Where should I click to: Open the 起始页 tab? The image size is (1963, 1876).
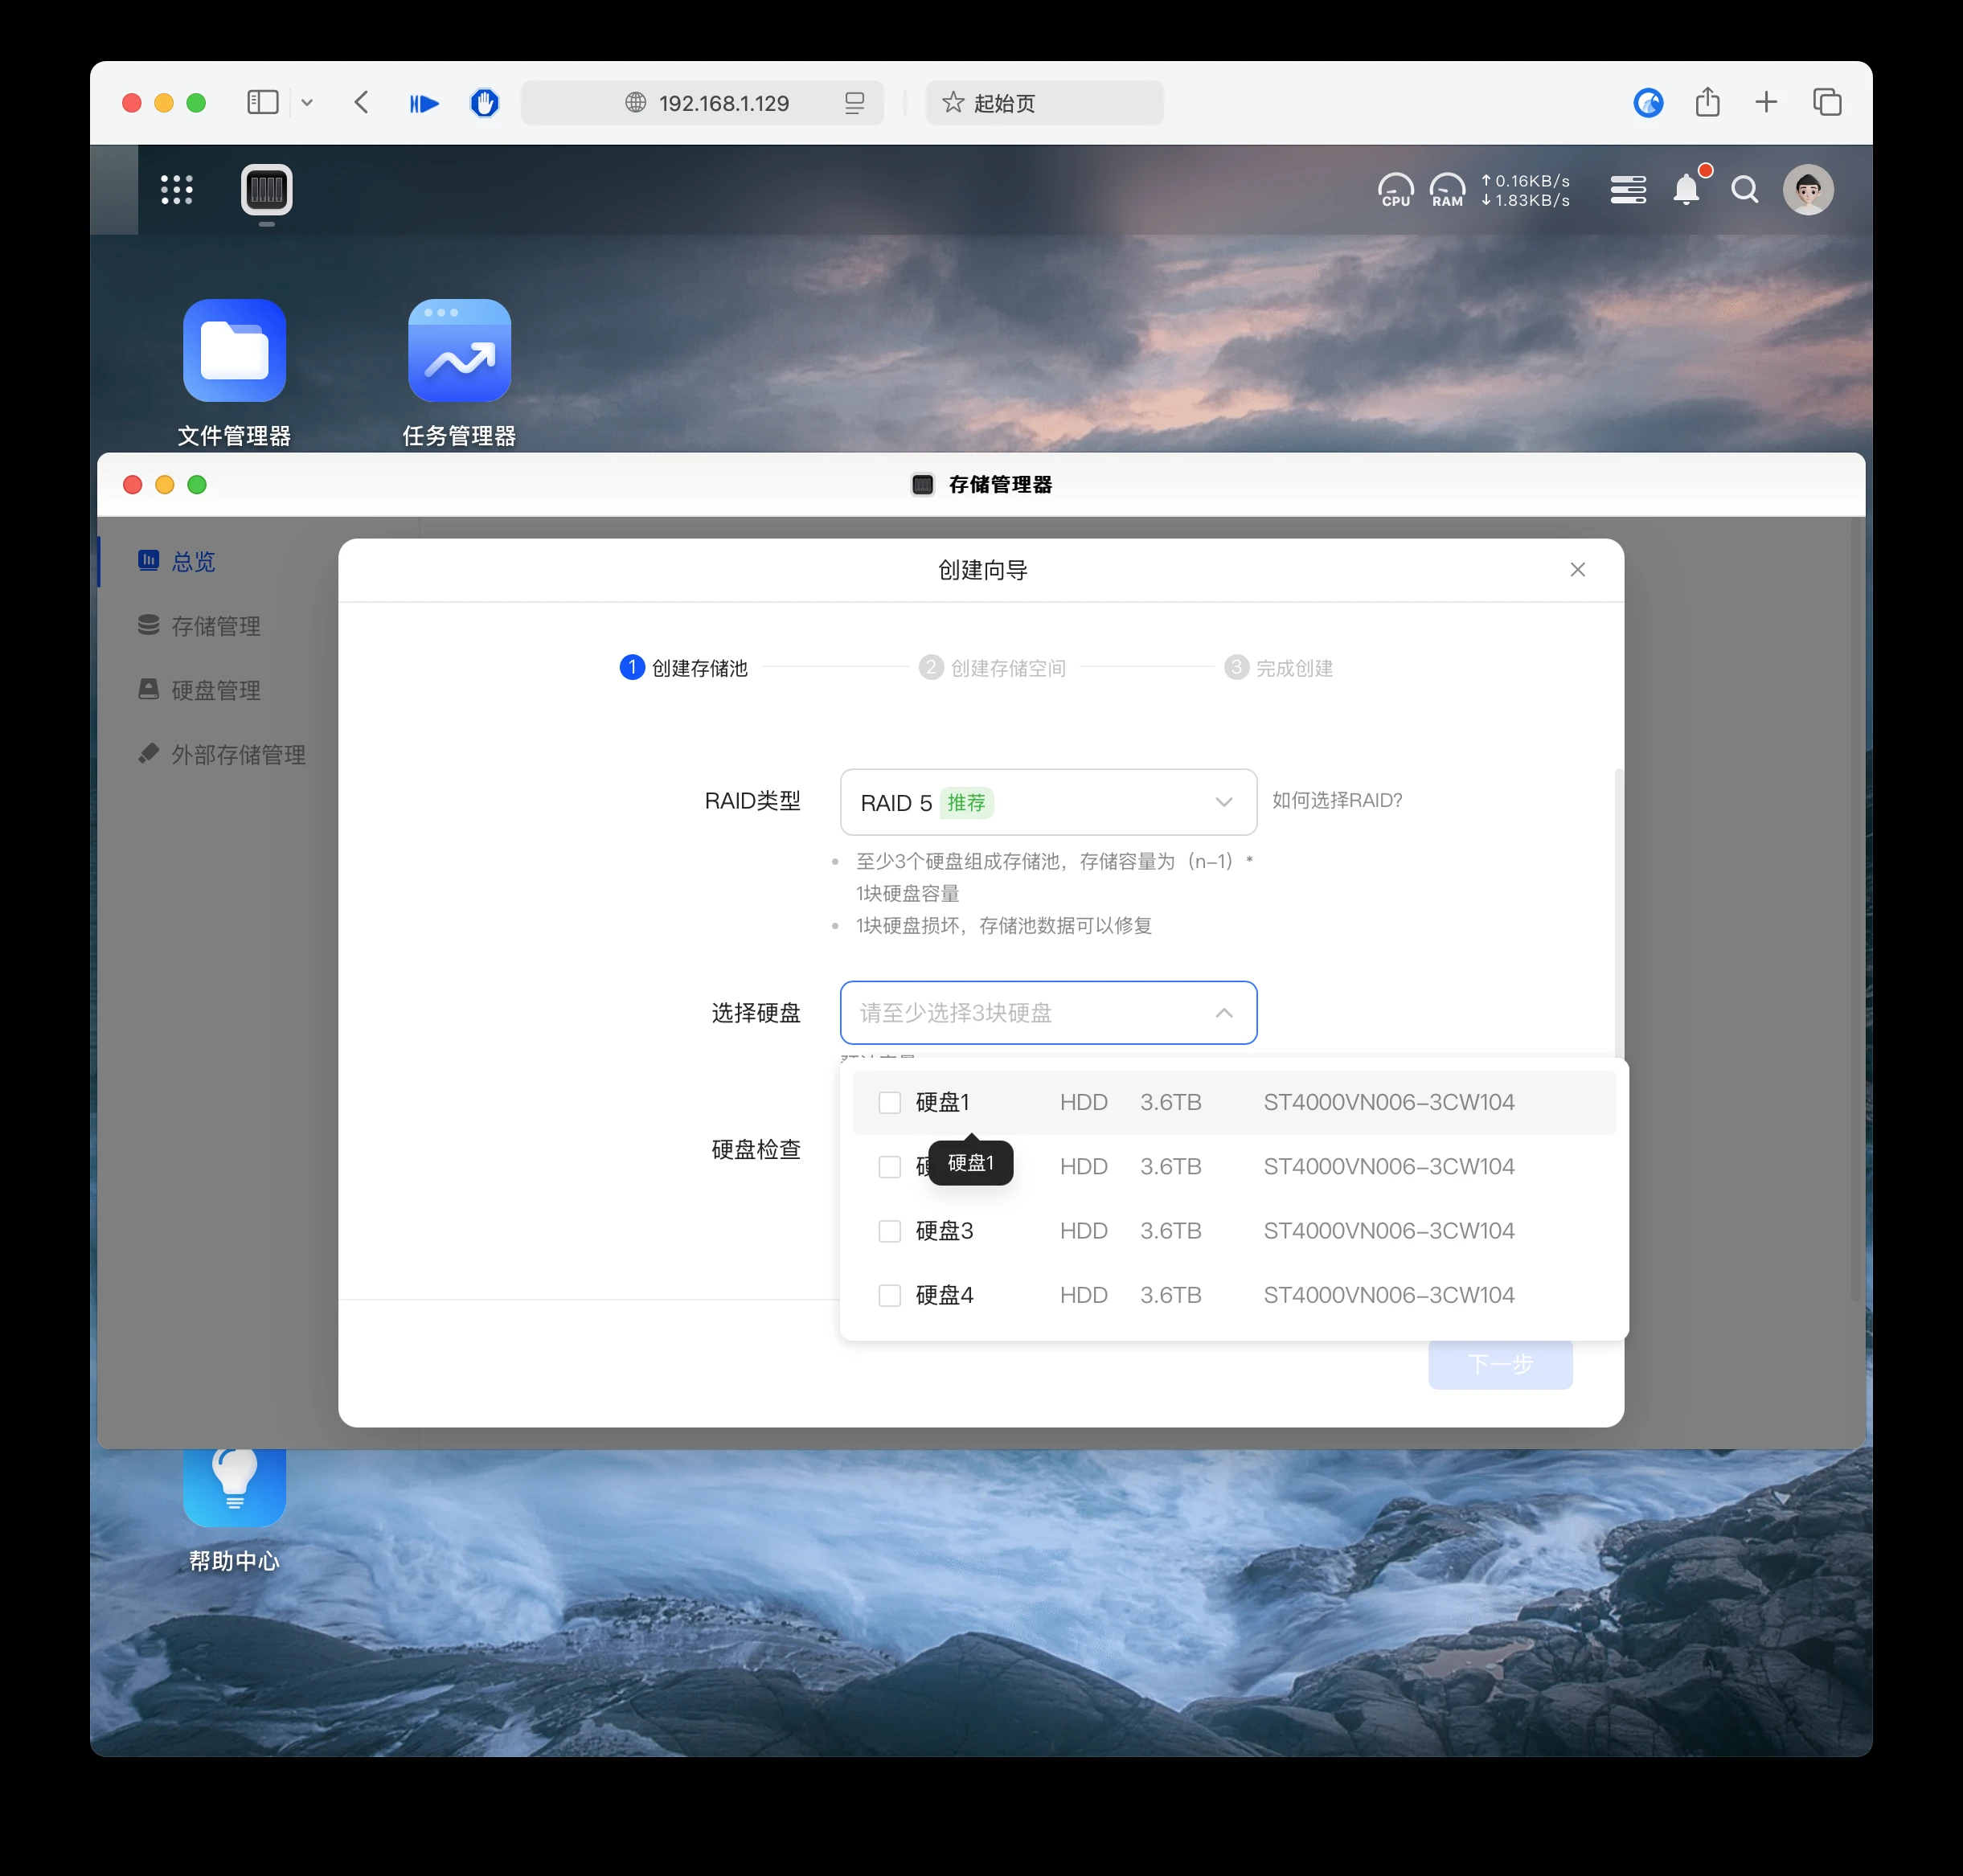tap(1044, 103)
